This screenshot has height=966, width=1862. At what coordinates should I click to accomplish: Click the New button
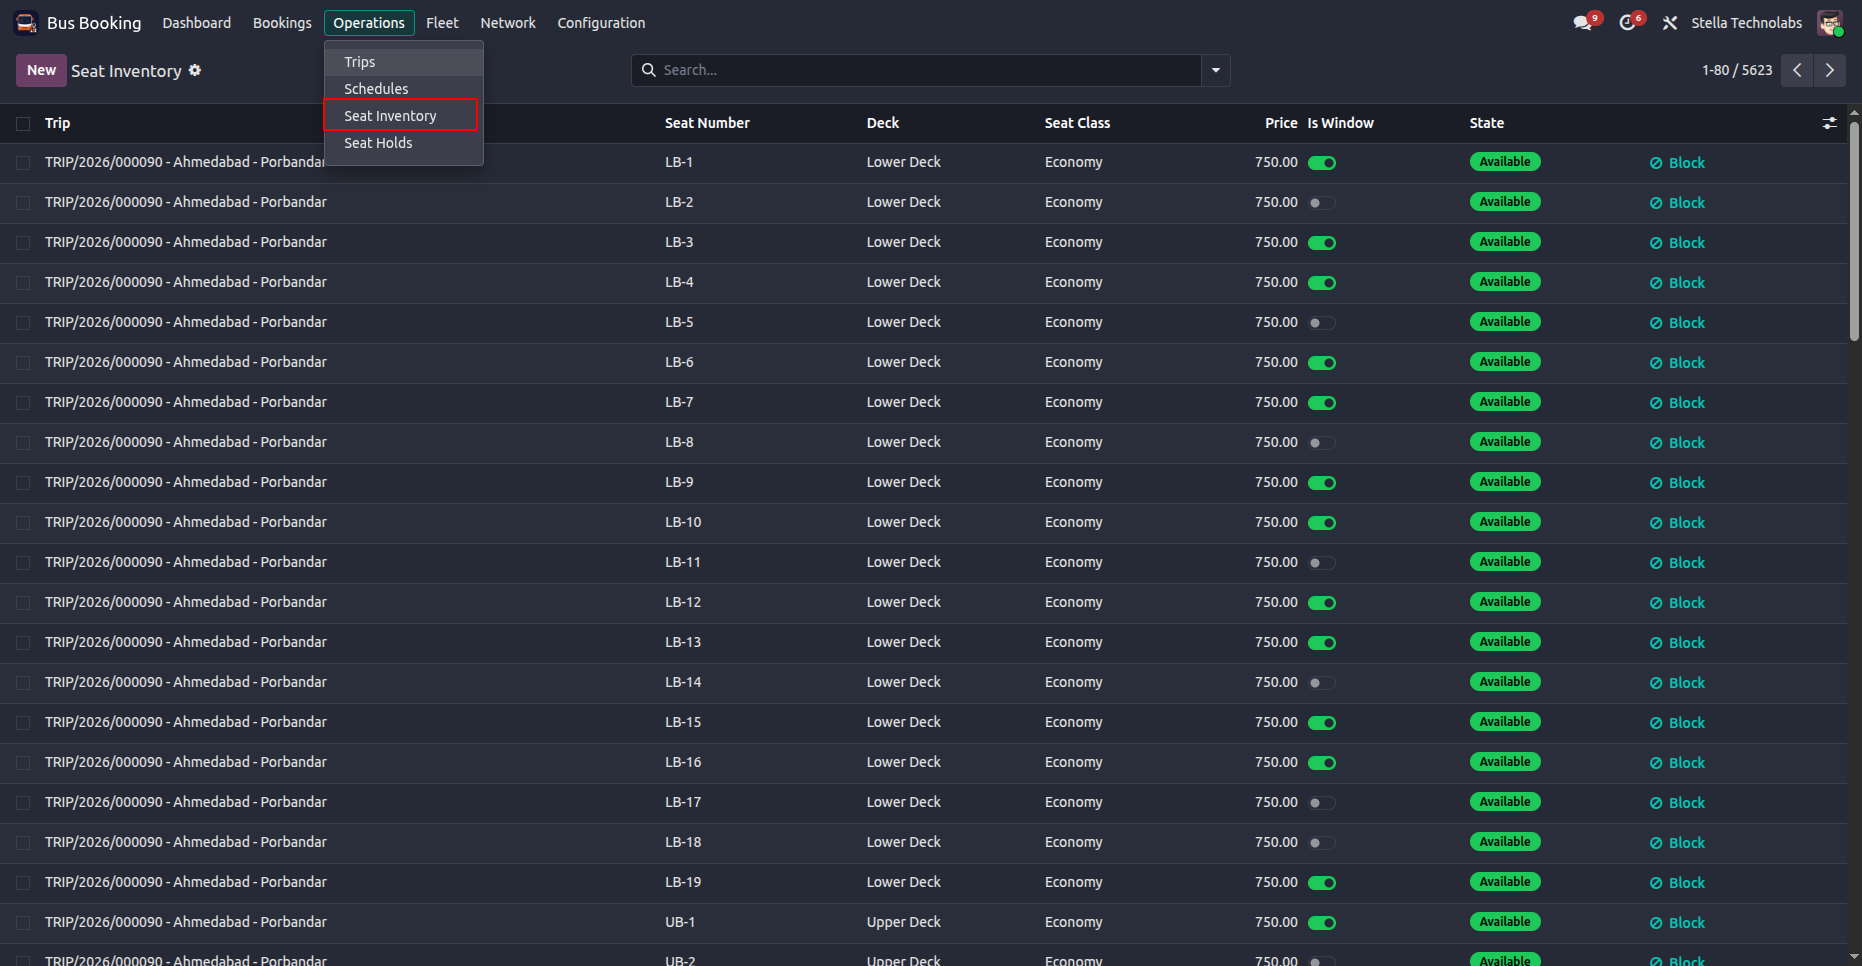click(x=41, y=70)
